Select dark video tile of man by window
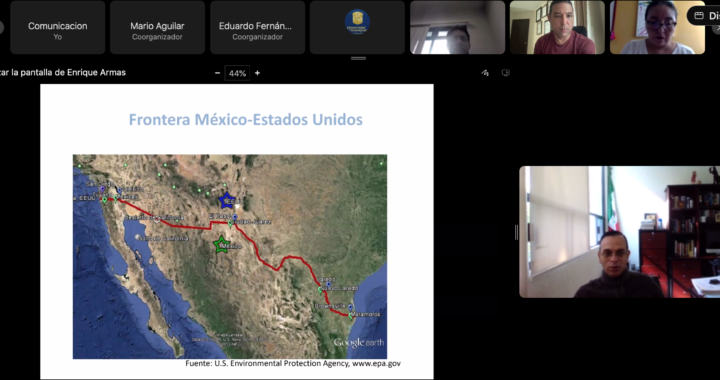The width and height of the screenshot is (720, 380). (x=457, y=28)
